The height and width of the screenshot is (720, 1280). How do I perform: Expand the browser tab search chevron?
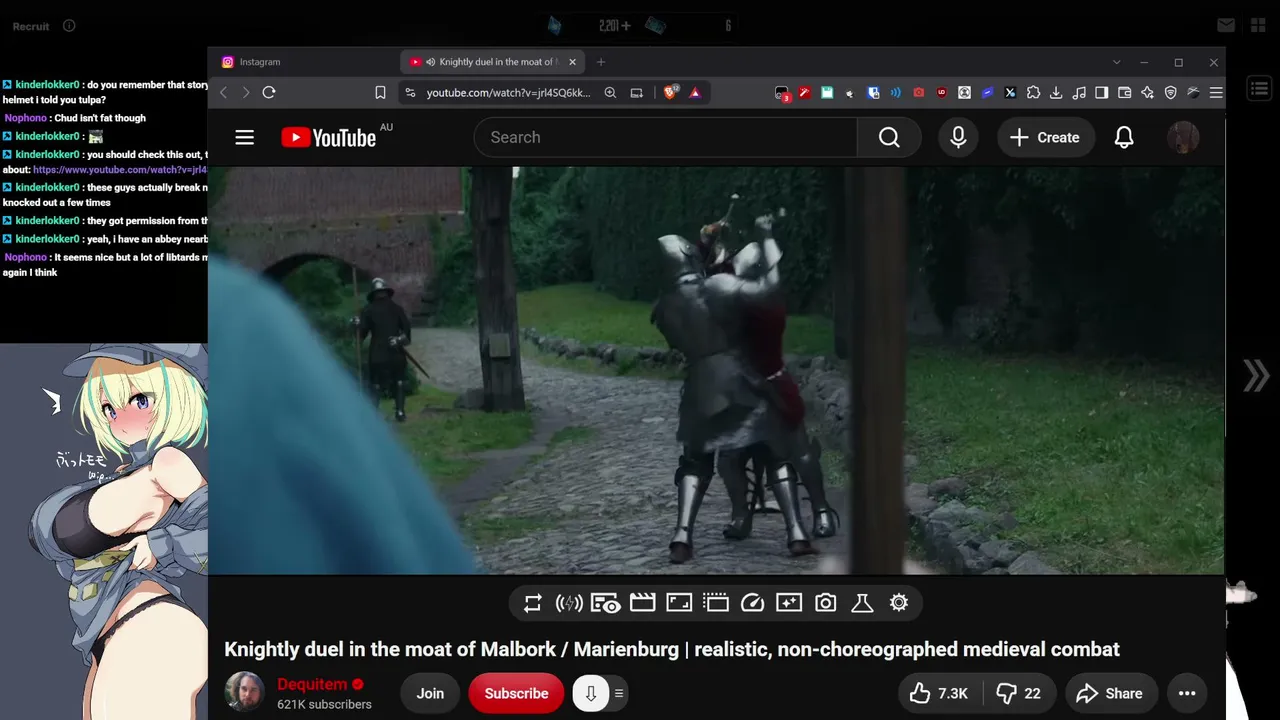1117,62
